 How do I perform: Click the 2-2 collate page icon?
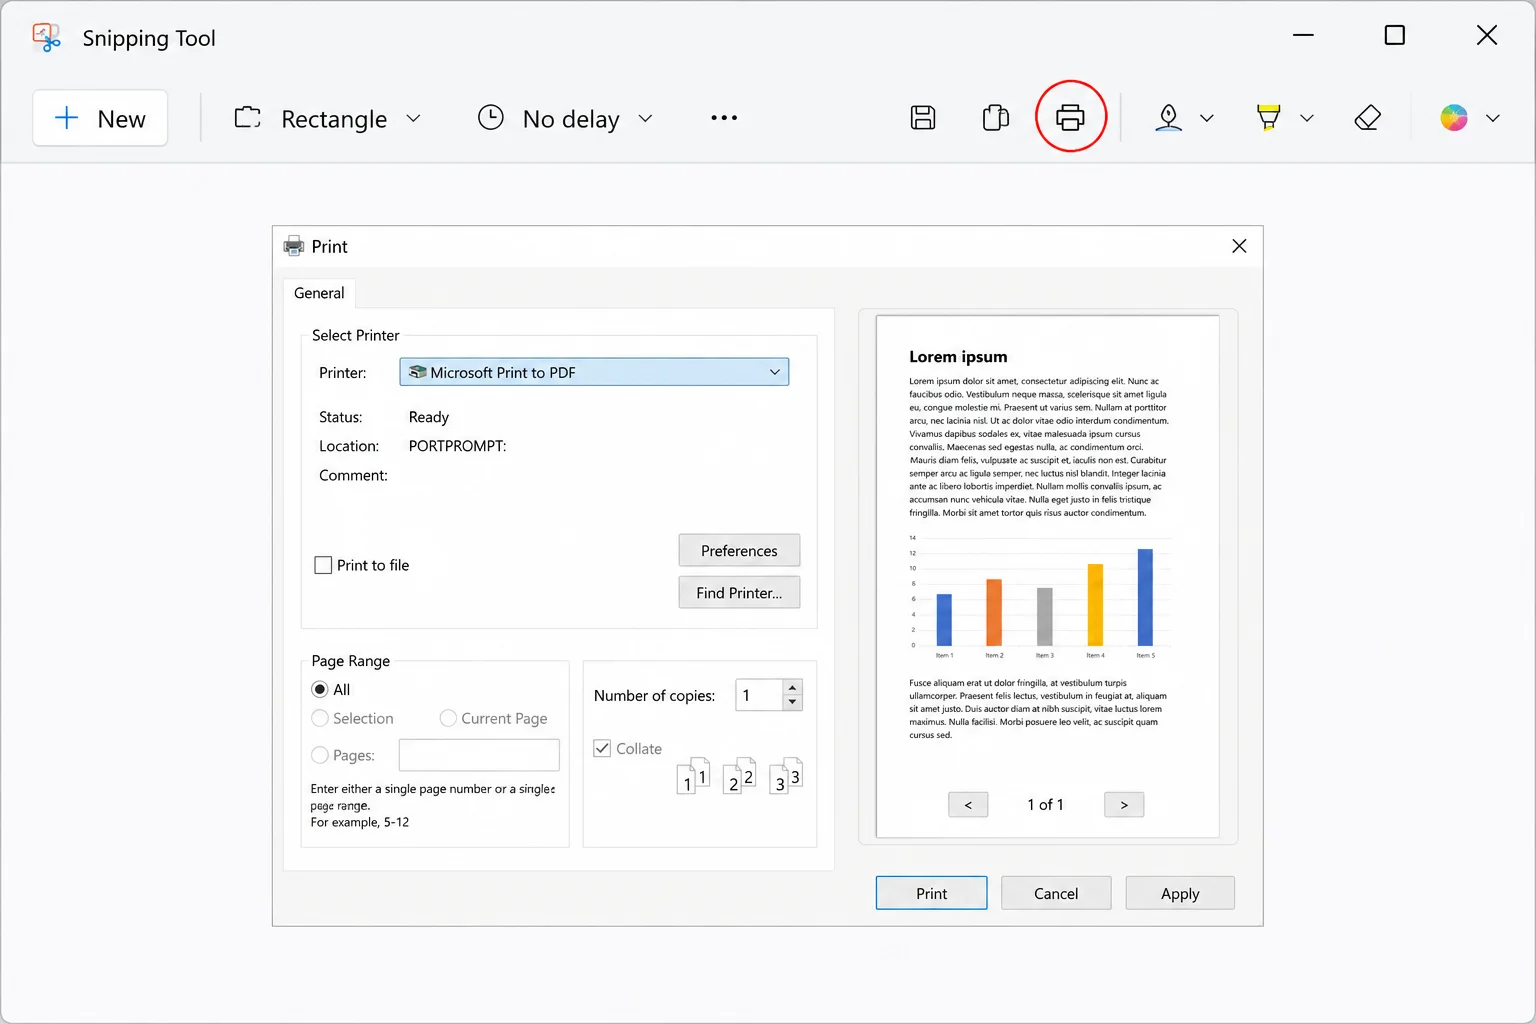point(740,776)
